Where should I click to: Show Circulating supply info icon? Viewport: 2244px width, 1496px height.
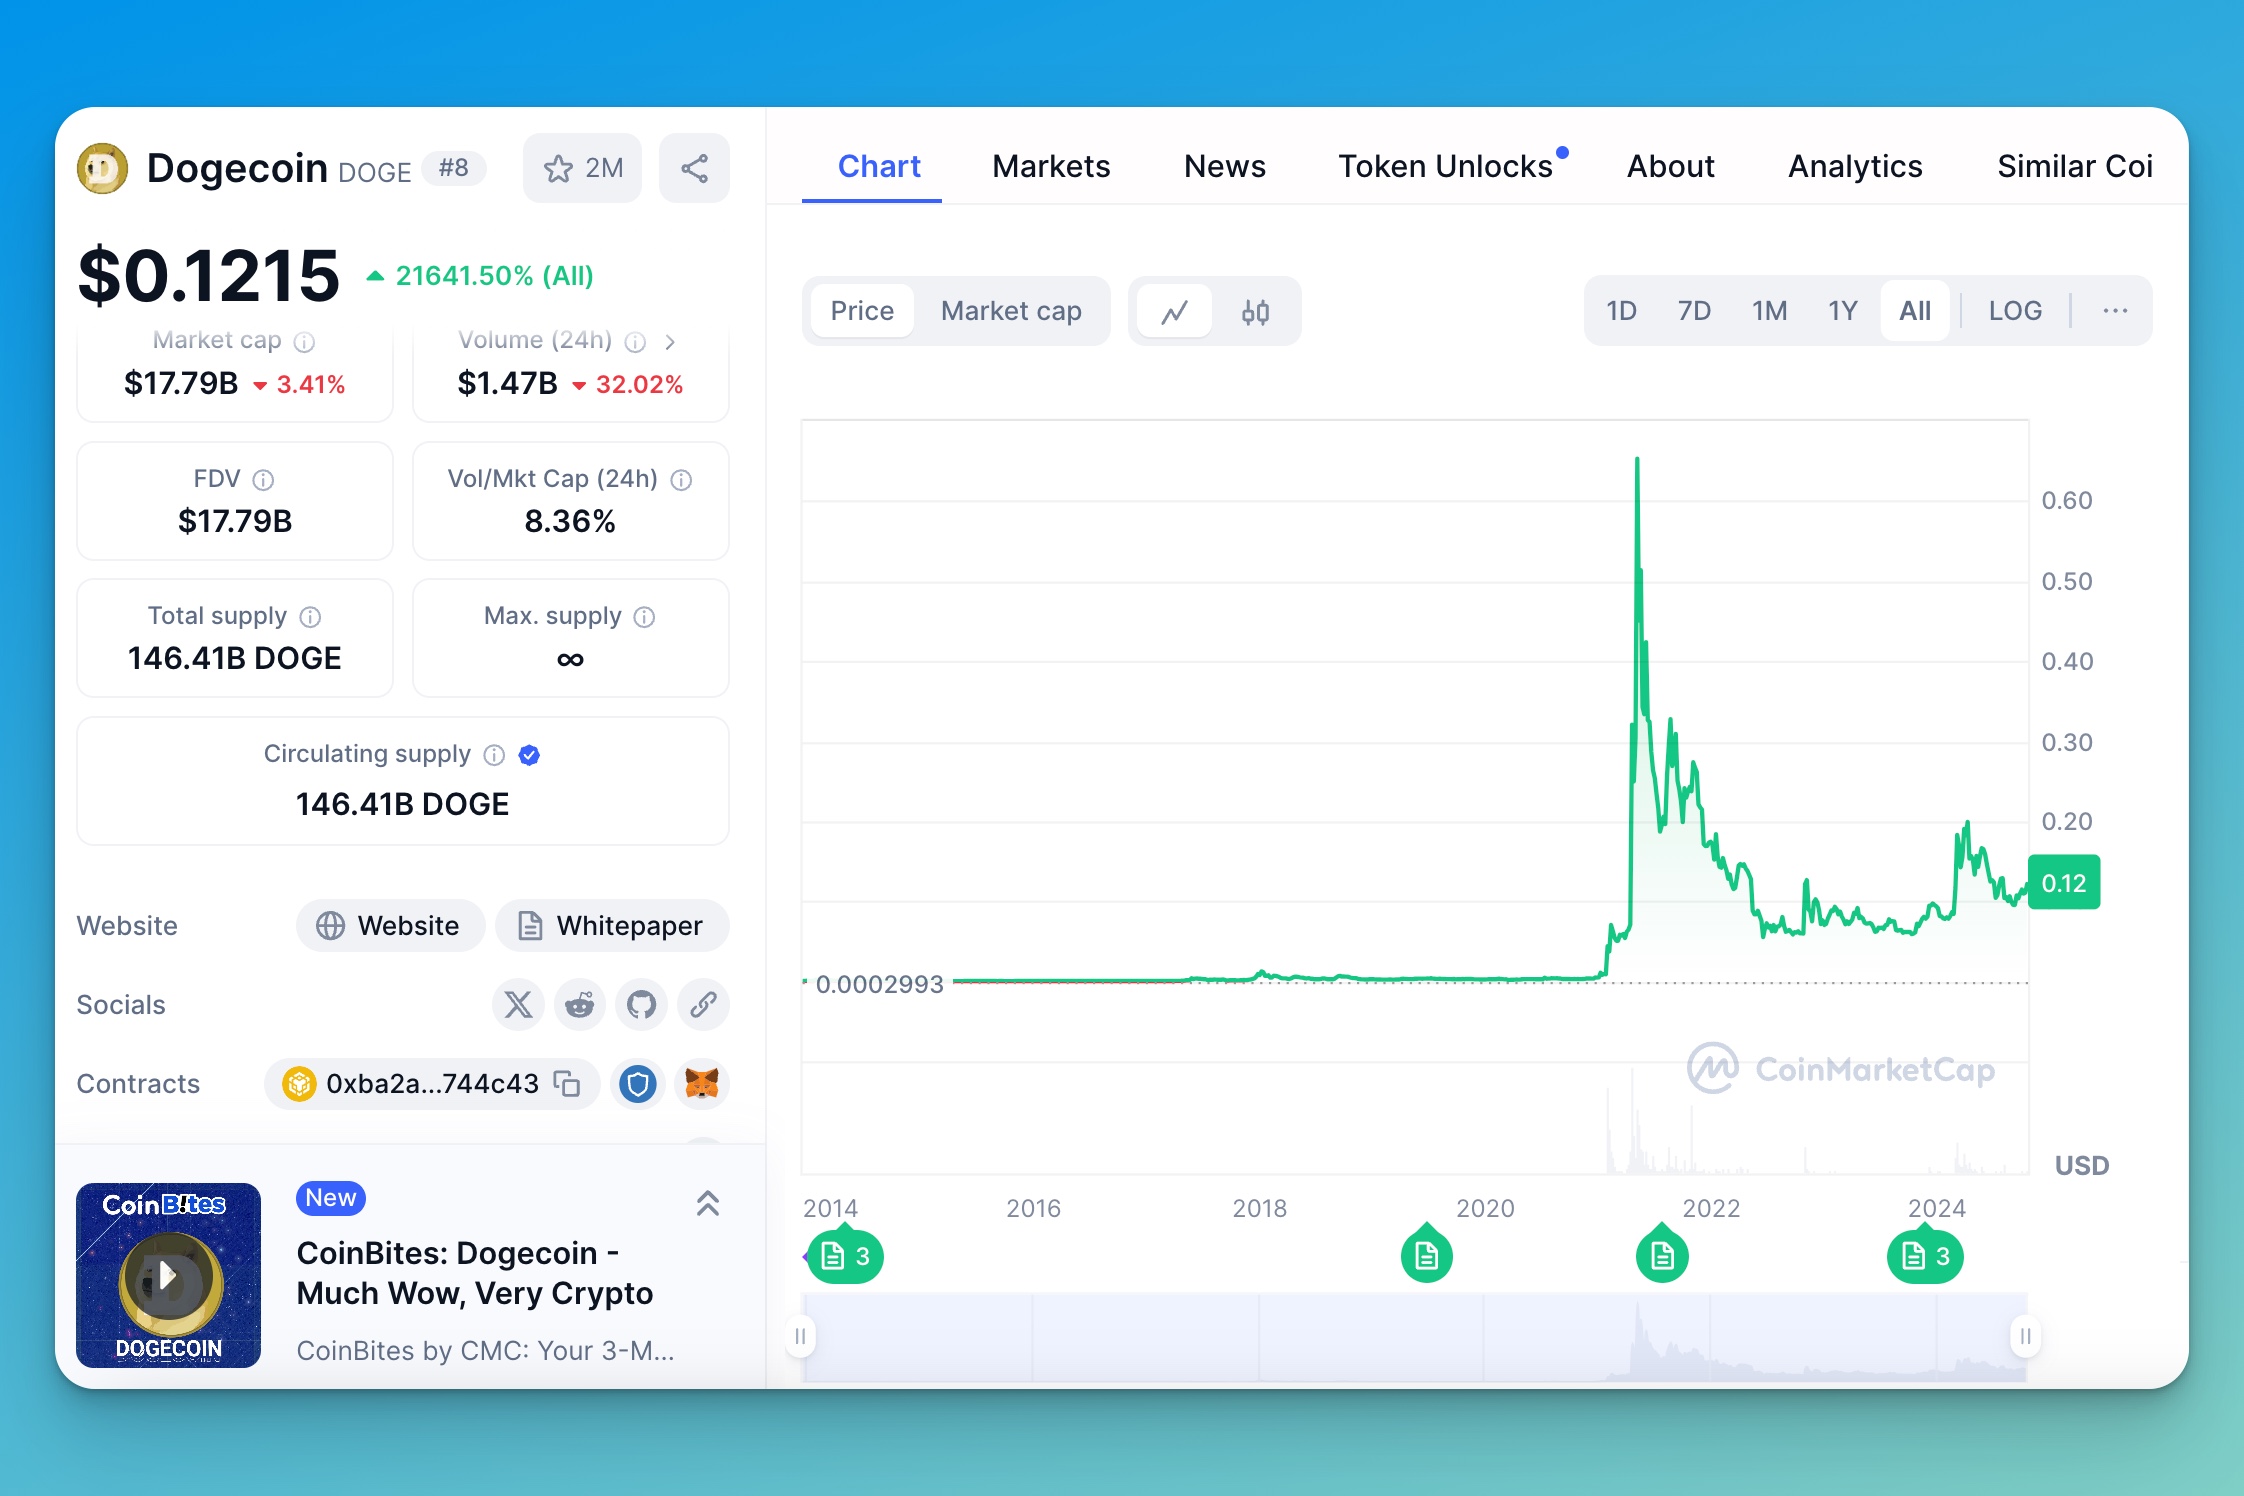point(494,755)
